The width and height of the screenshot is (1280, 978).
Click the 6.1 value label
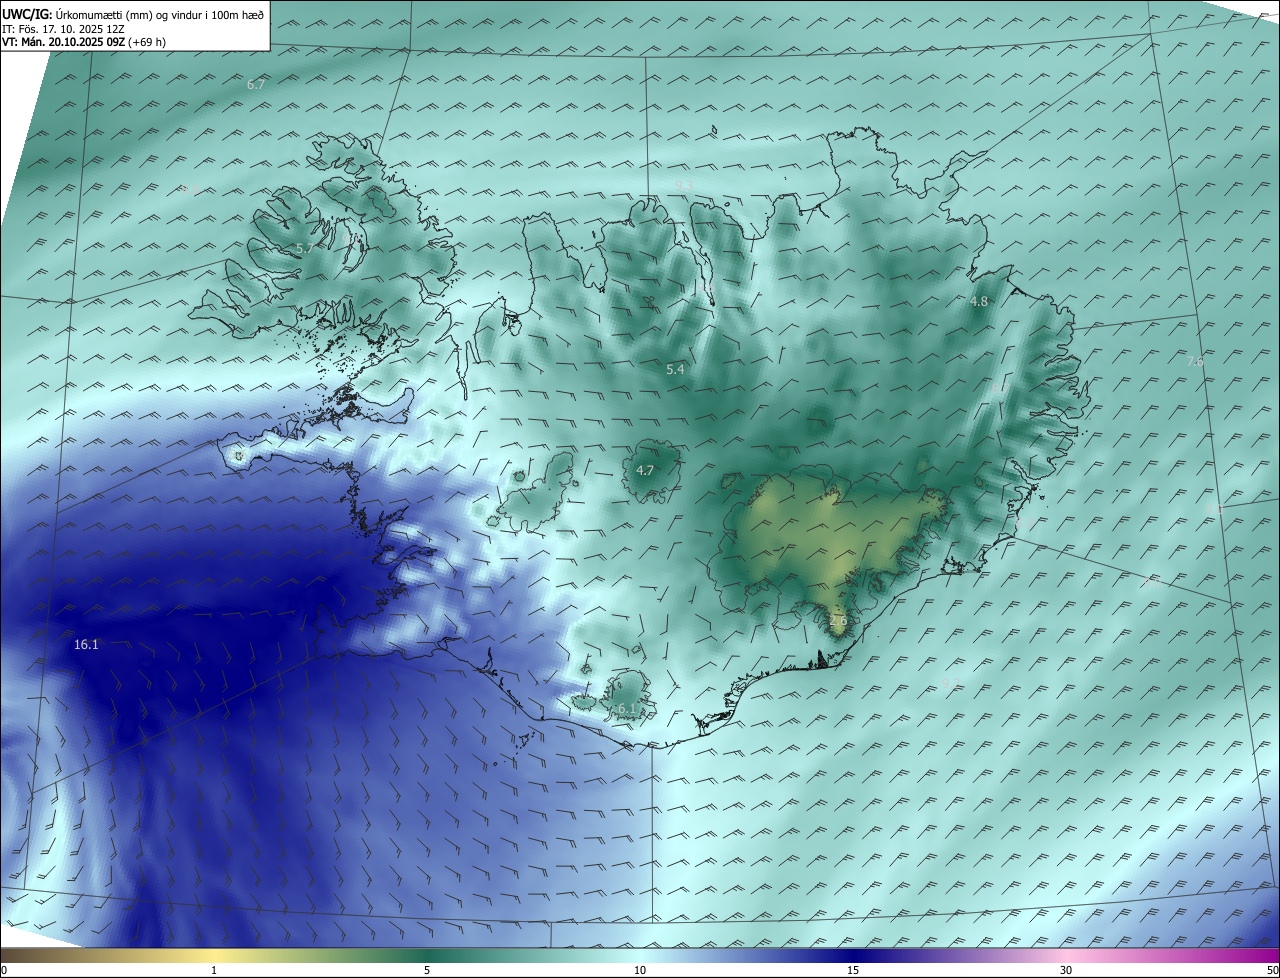pyautogui.click(x=627, y=709)
